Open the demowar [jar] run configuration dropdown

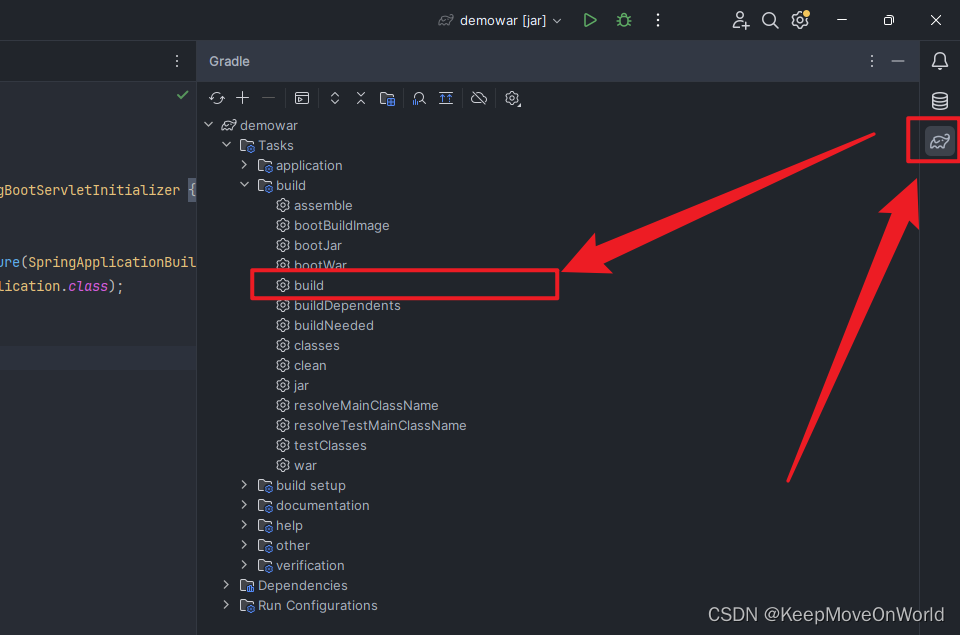(499, 19)
